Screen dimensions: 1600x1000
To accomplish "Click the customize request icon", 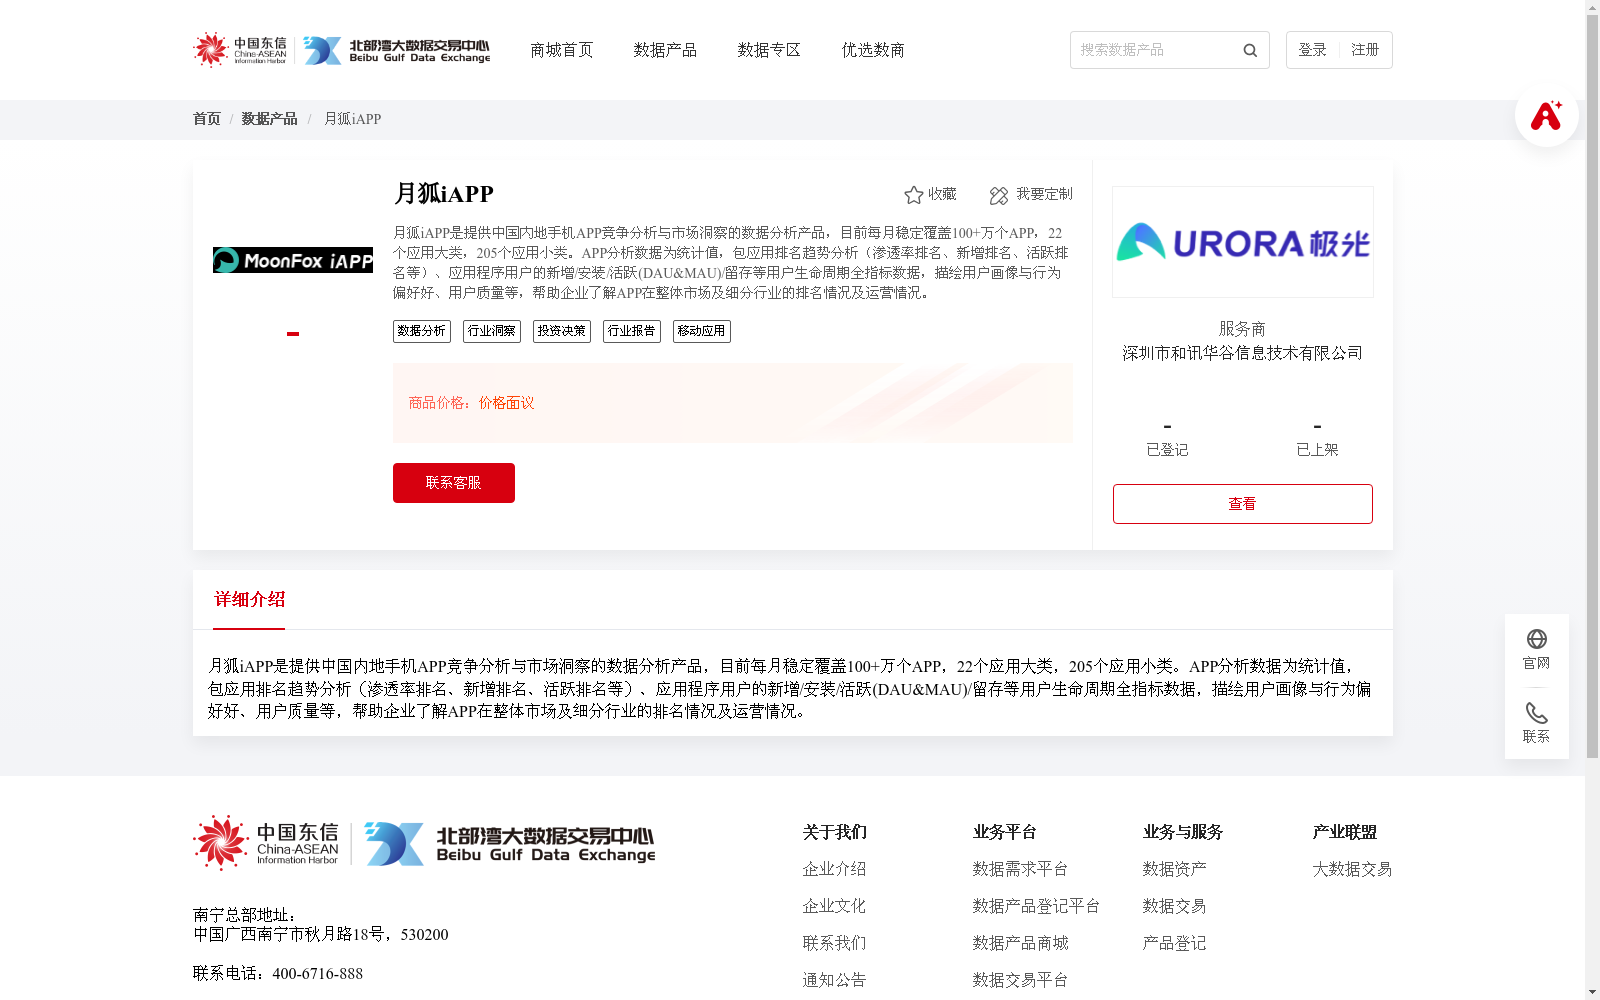I will point(999,195).
